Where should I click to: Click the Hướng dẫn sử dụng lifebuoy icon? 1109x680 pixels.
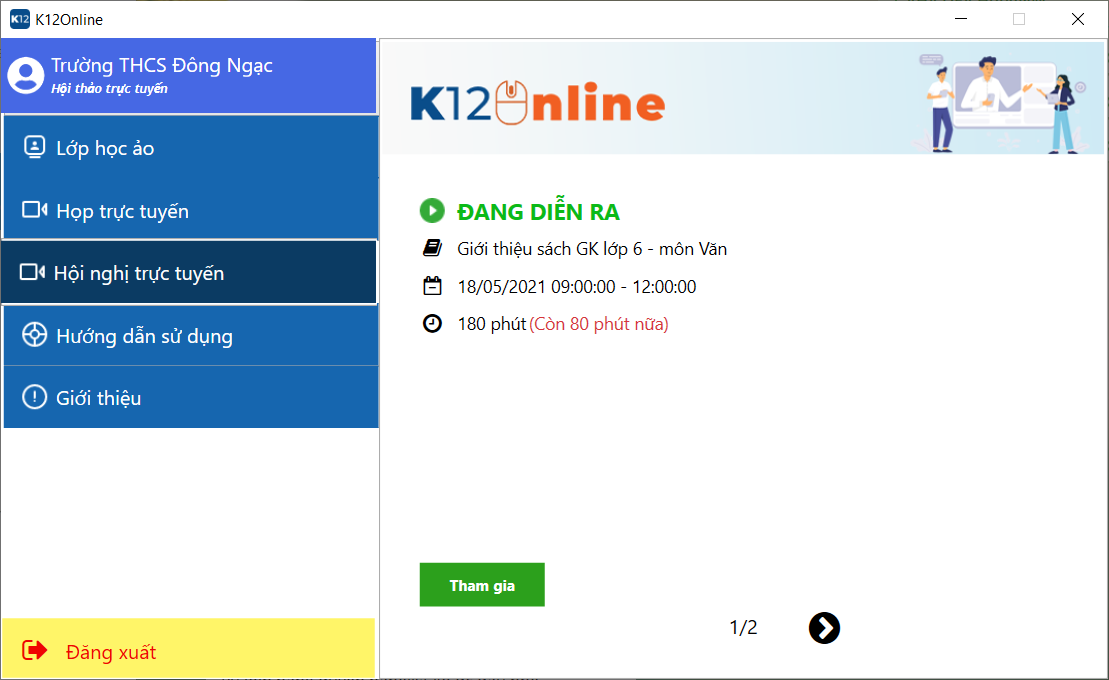coord(35,335)
